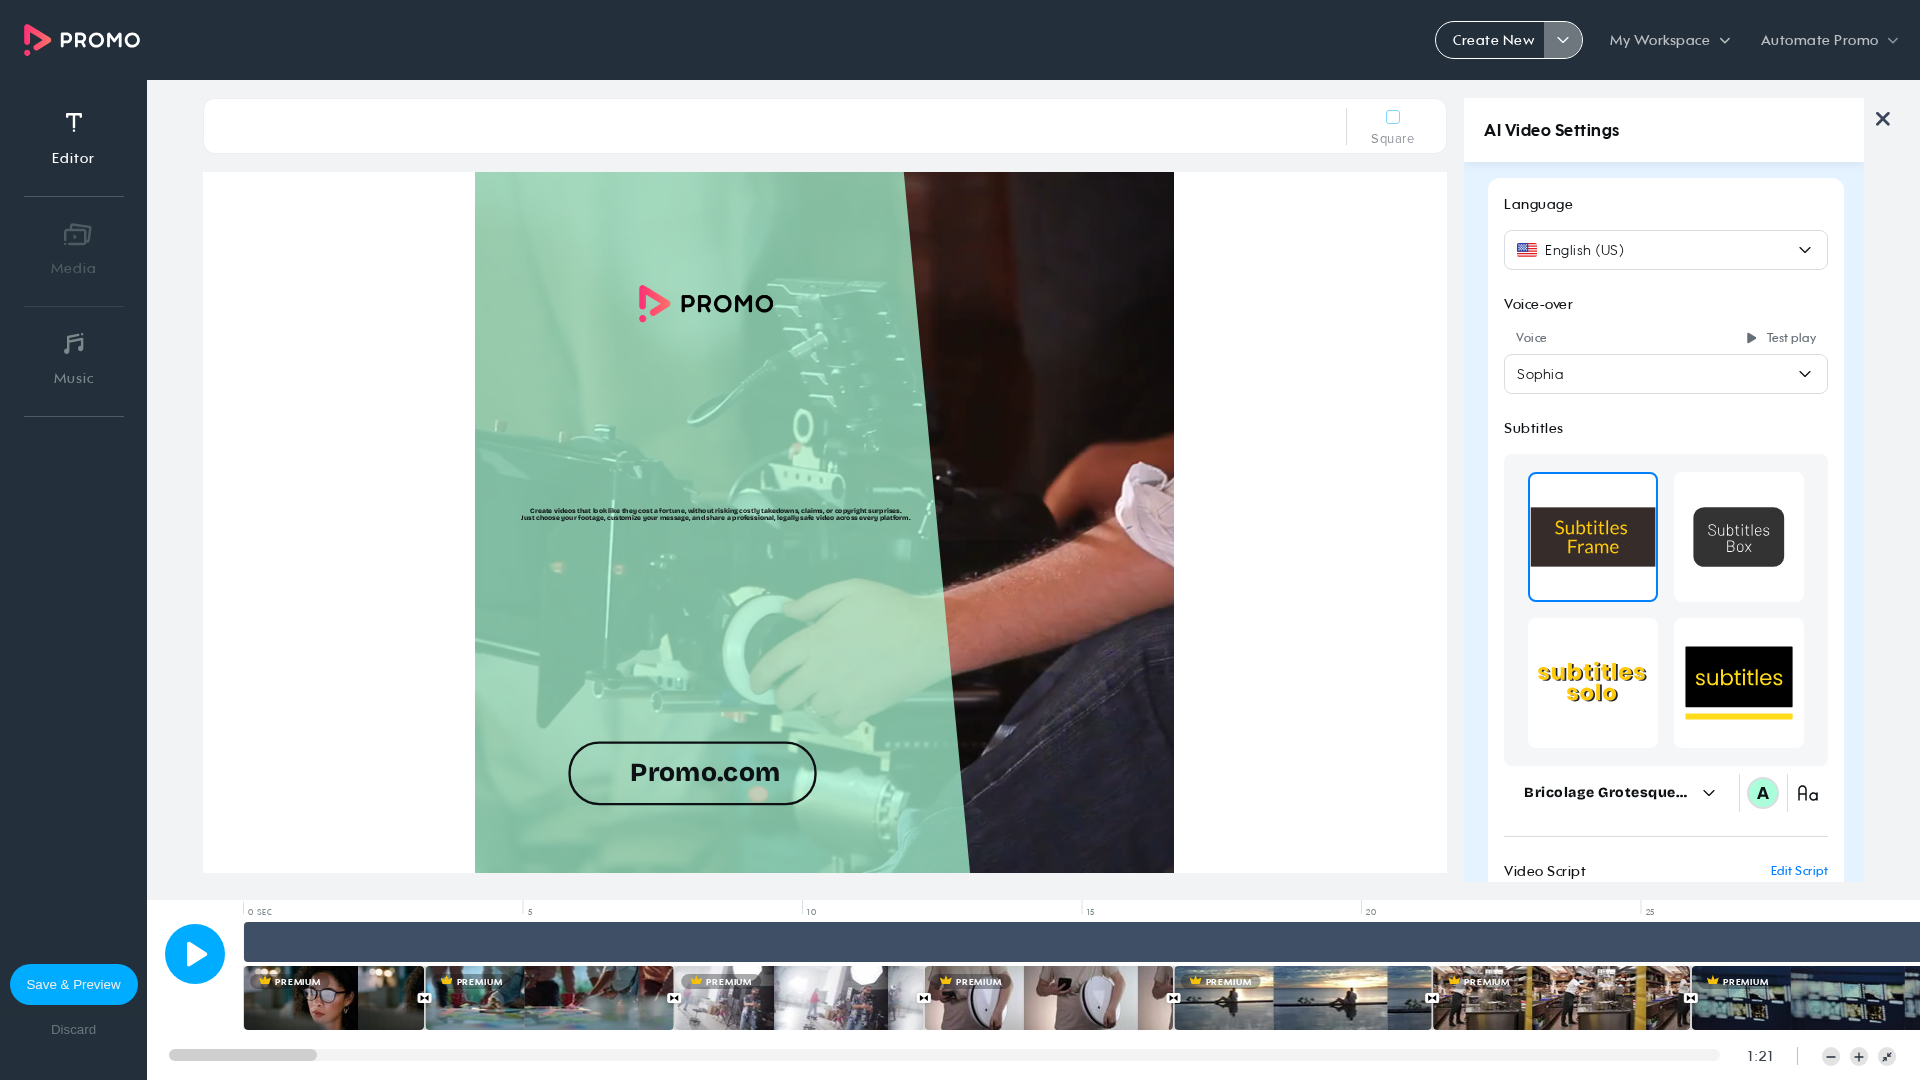This screenshot has width=1920, height=1080.
Task: Open the My Workspace menu
Action: coord(1670,40)
